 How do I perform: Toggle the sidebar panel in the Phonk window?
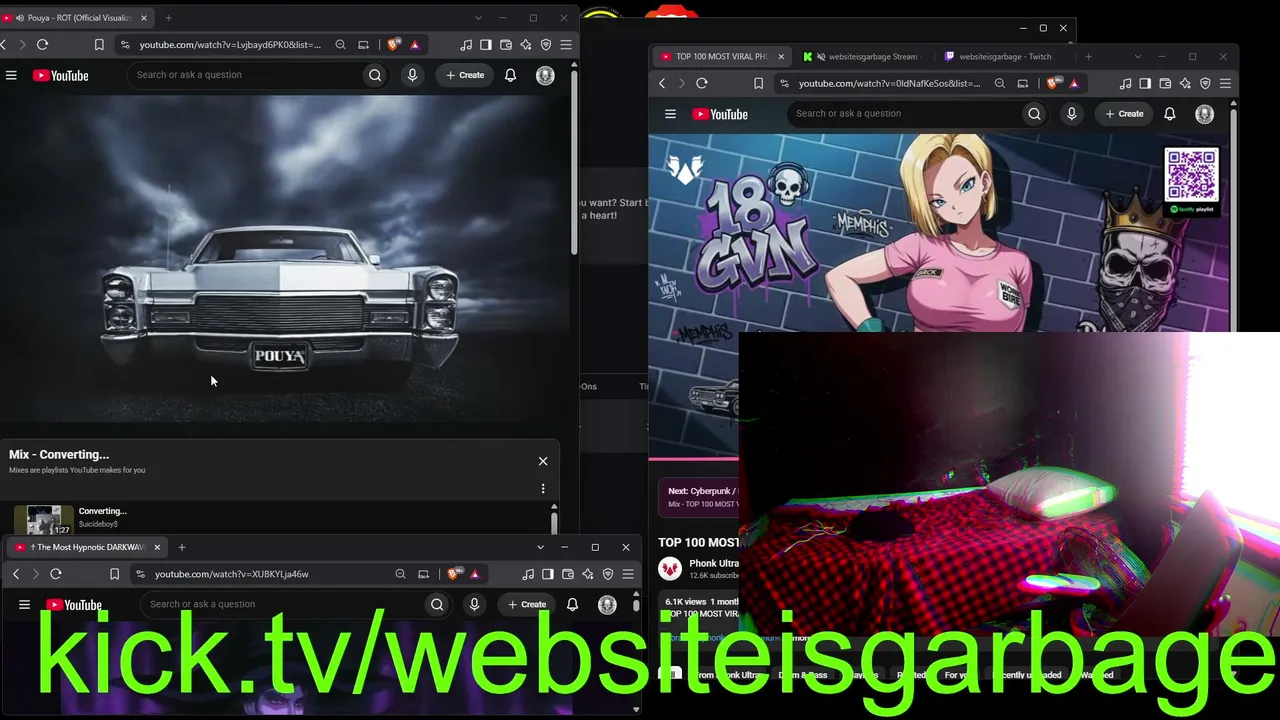coord(1145,83)
